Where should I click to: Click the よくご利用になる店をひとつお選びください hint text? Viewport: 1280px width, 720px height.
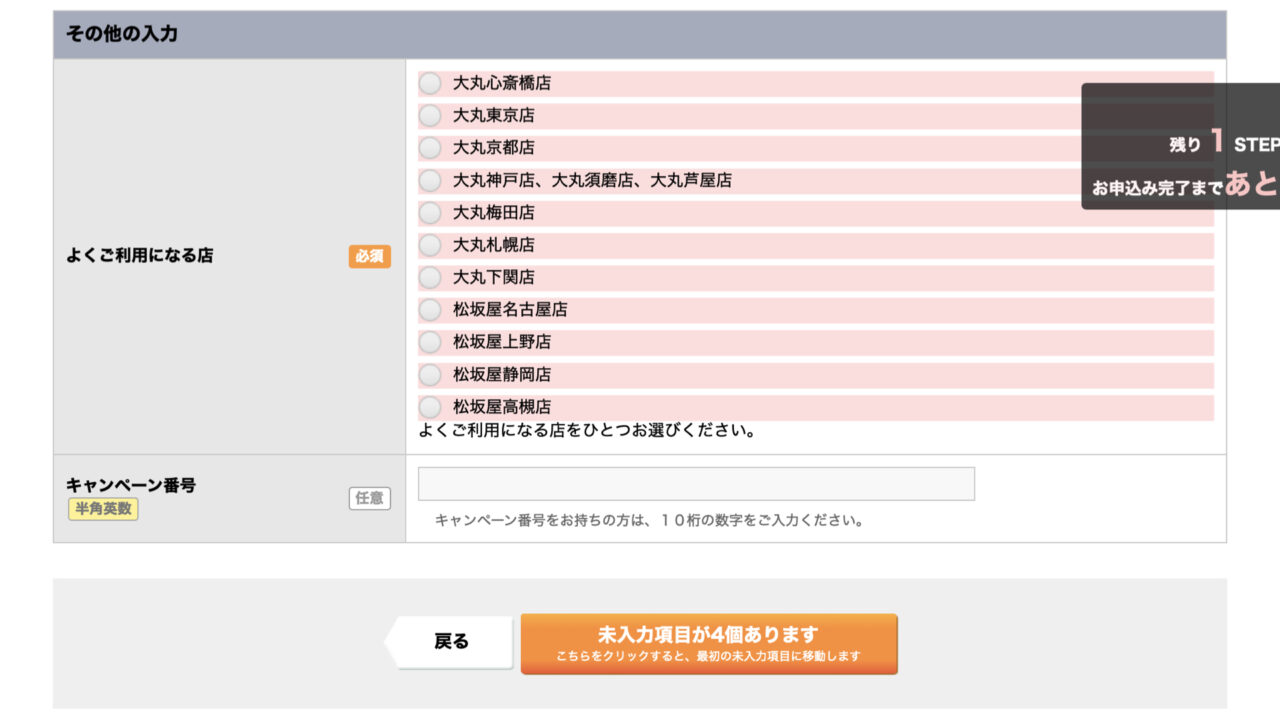pos(587,431)
